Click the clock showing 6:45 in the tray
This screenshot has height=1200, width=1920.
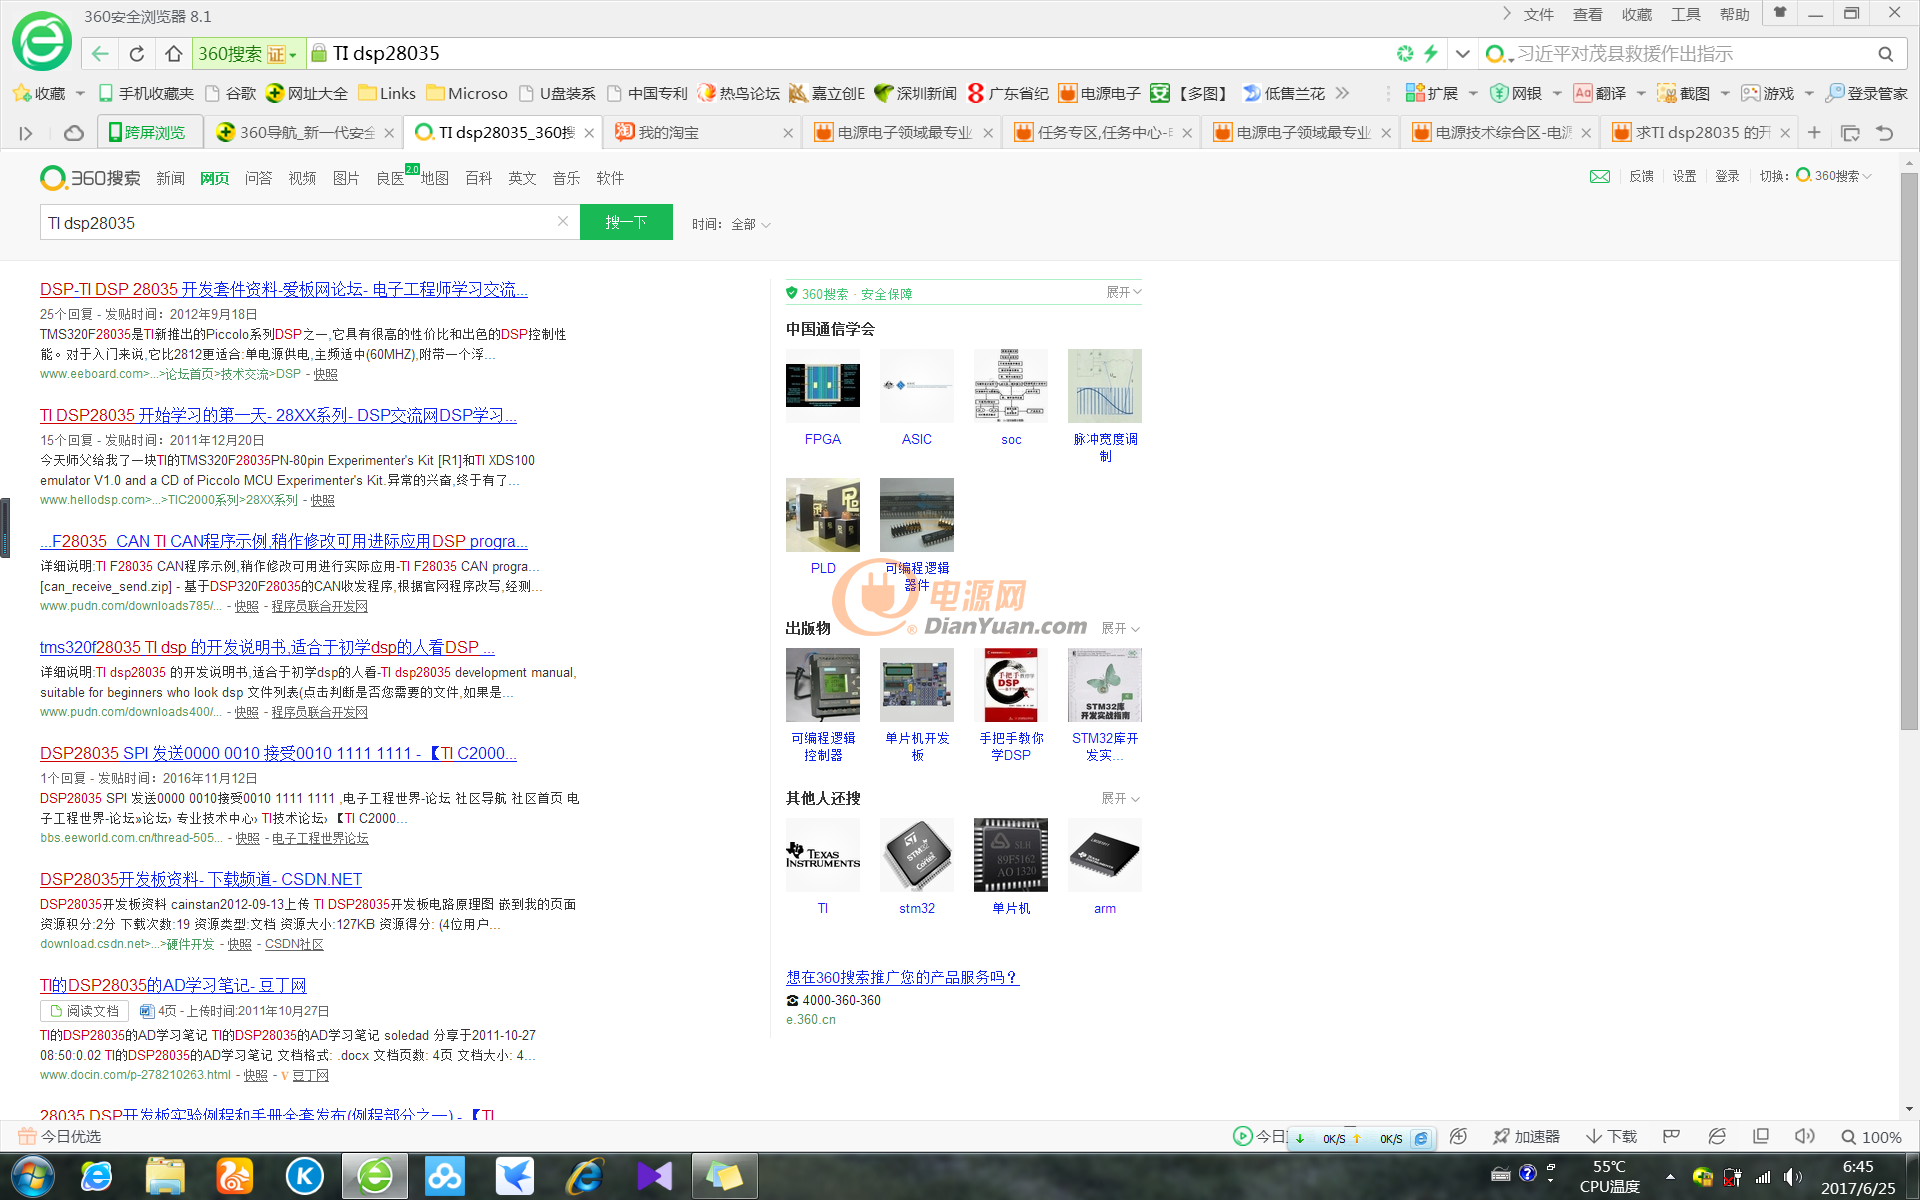pyautogui.click(x=1858, y=1167)
